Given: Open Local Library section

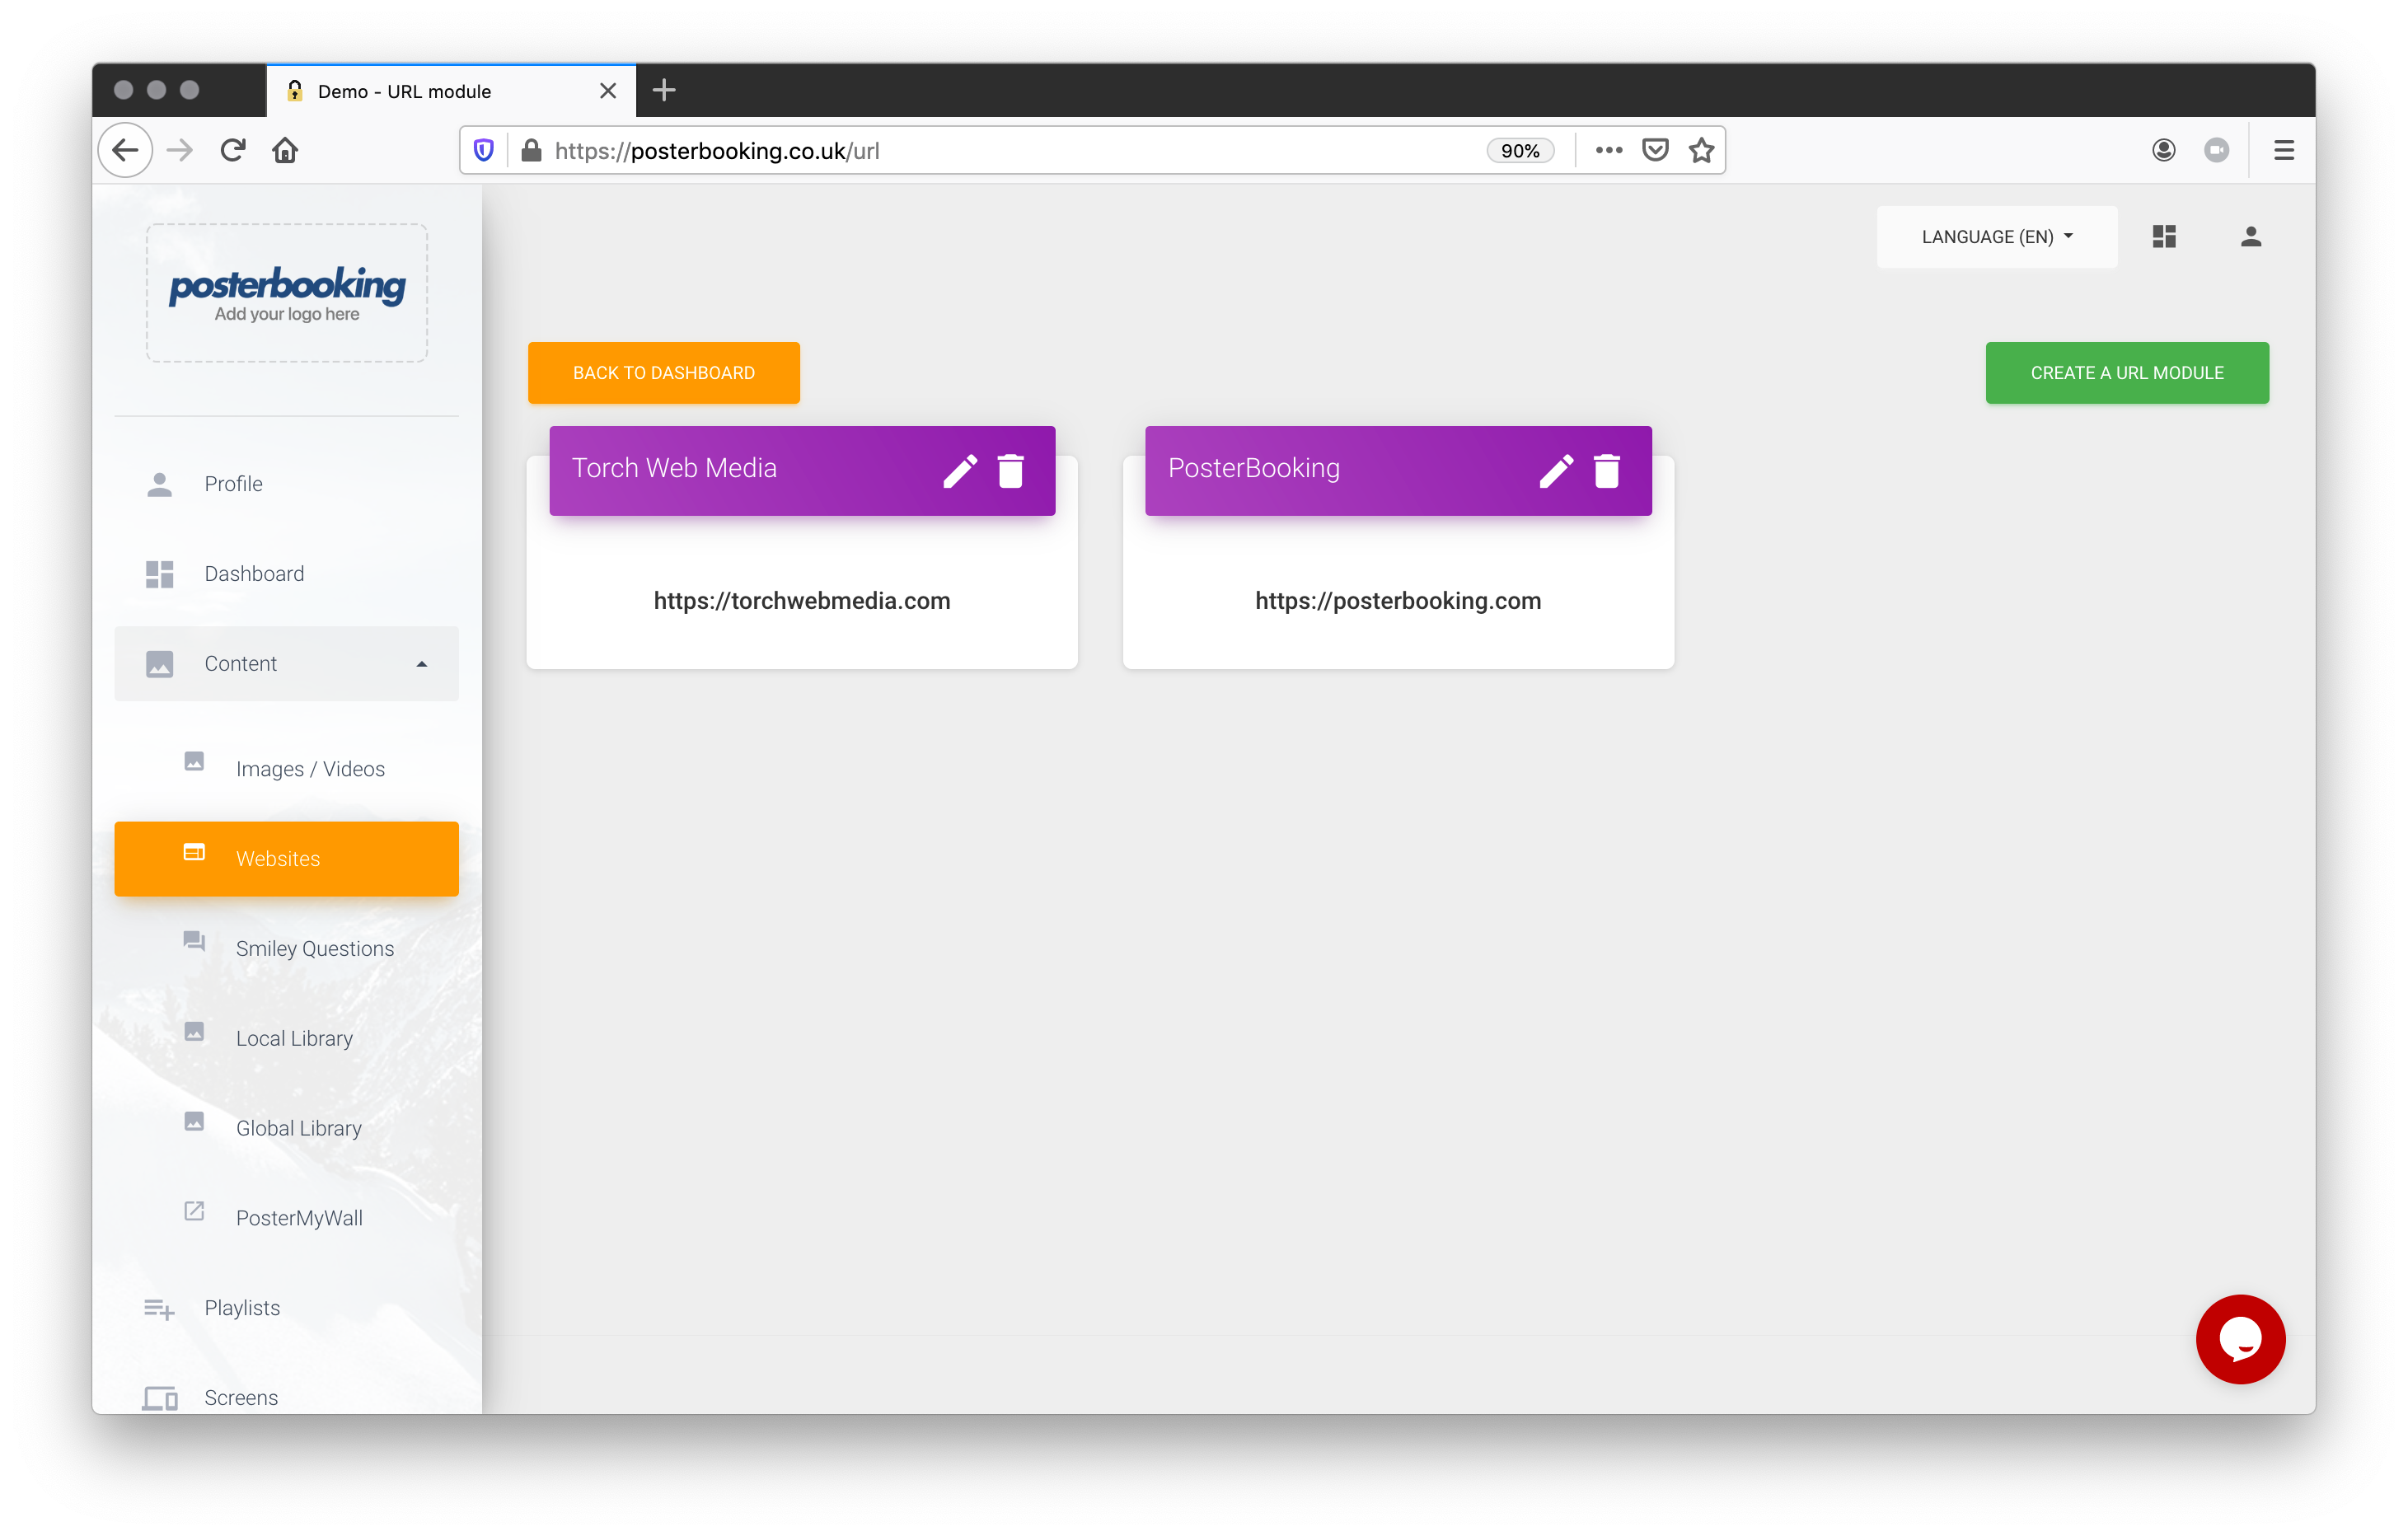Looking at the screenshot, I should (x=286, y=1038).
